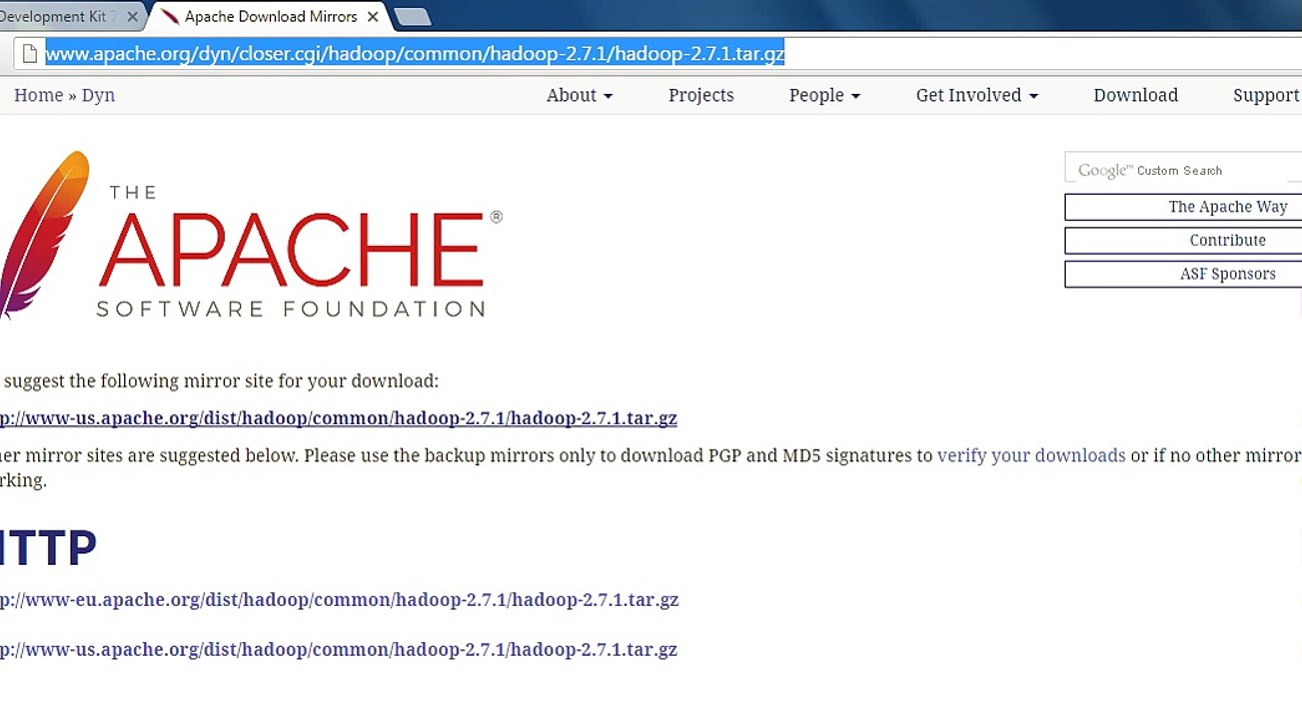Open The Apache Way button
This screenshot has height=720, width=1302.
1183,207
